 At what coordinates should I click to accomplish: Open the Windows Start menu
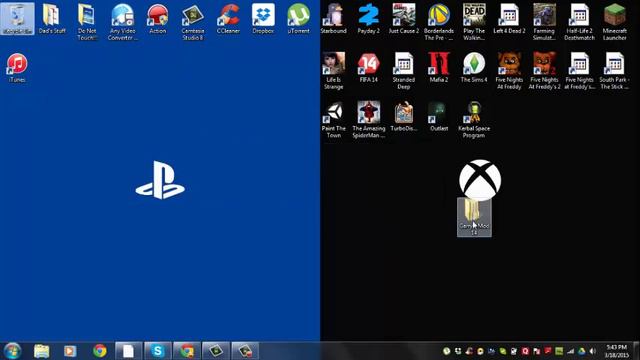[x=12, y=351]
